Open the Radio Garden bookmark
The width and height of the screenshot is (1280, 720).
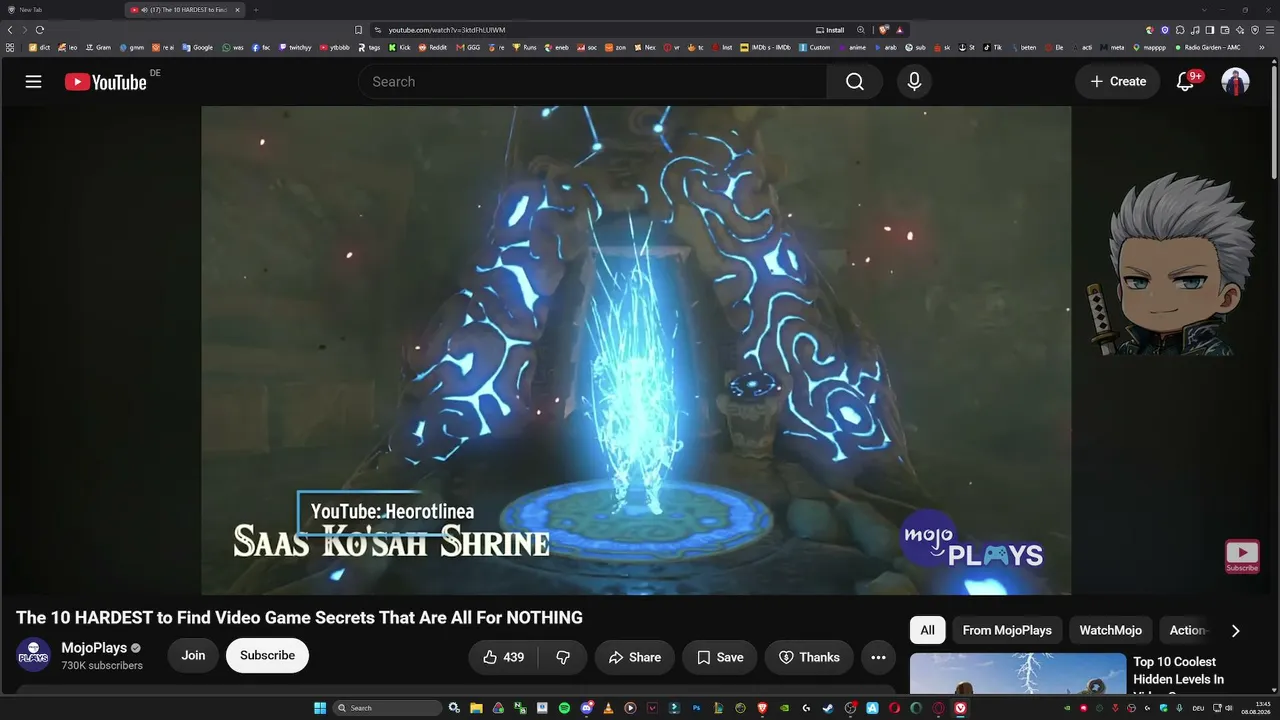coord(1208,47)
